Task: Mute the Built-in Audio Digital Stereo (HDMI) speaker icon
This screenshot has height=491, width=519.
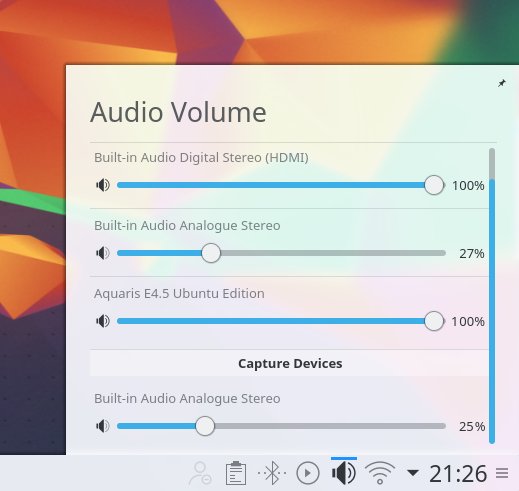Action: pyautogui.click(x=103, y=185)
